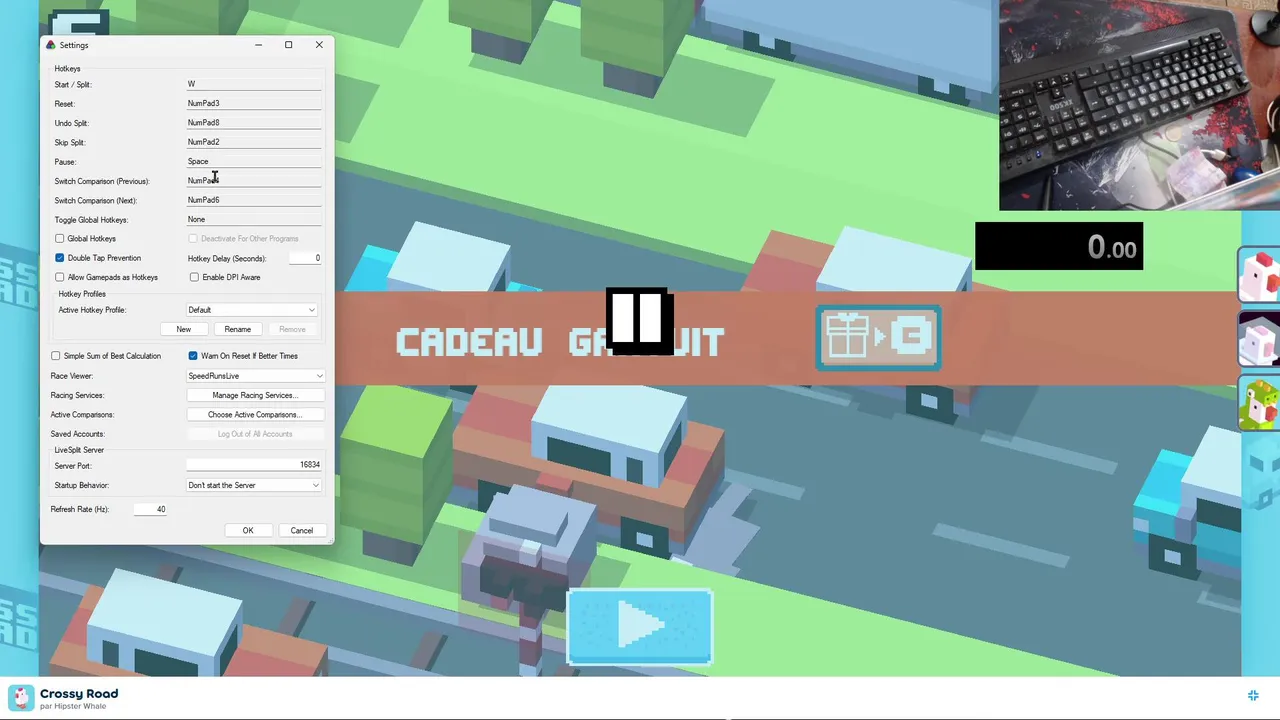
Task: Select the green duck character thumbnail
Action: click(1260, 403)
